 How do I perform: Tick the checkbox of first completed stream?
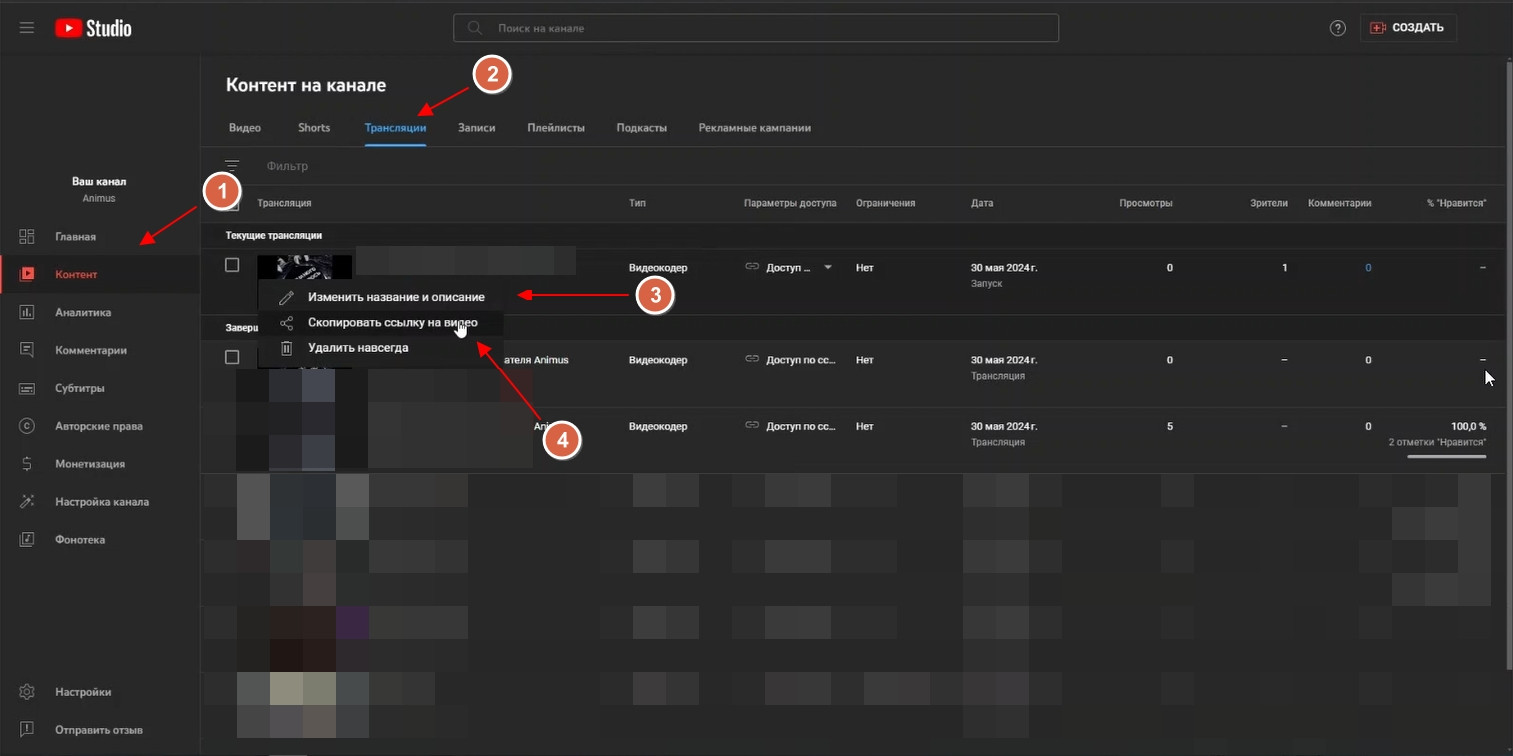pos(232,357)
